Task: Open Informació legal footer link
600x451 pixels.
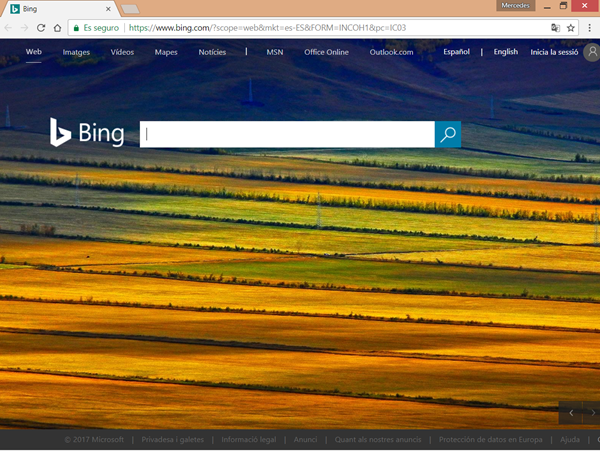Action: (249, 440)
